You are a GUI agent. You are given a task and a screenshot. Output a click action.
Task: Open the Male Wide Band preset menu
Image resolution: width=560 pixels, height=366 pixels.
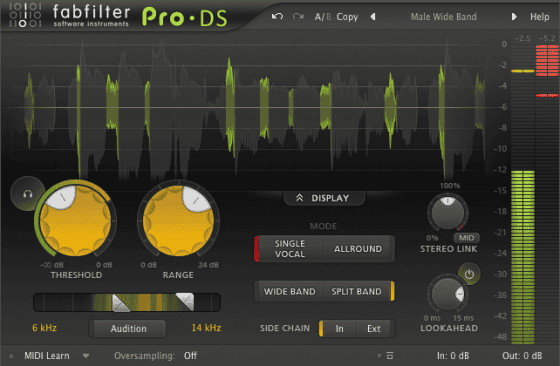[x=443, y=17]
